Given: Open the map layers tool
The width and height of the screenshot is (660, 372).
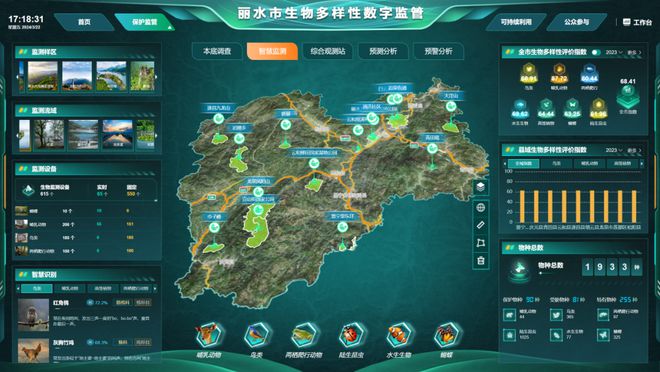Looking at the screenshot, I should pyautogui.click(x=481, y=186).
